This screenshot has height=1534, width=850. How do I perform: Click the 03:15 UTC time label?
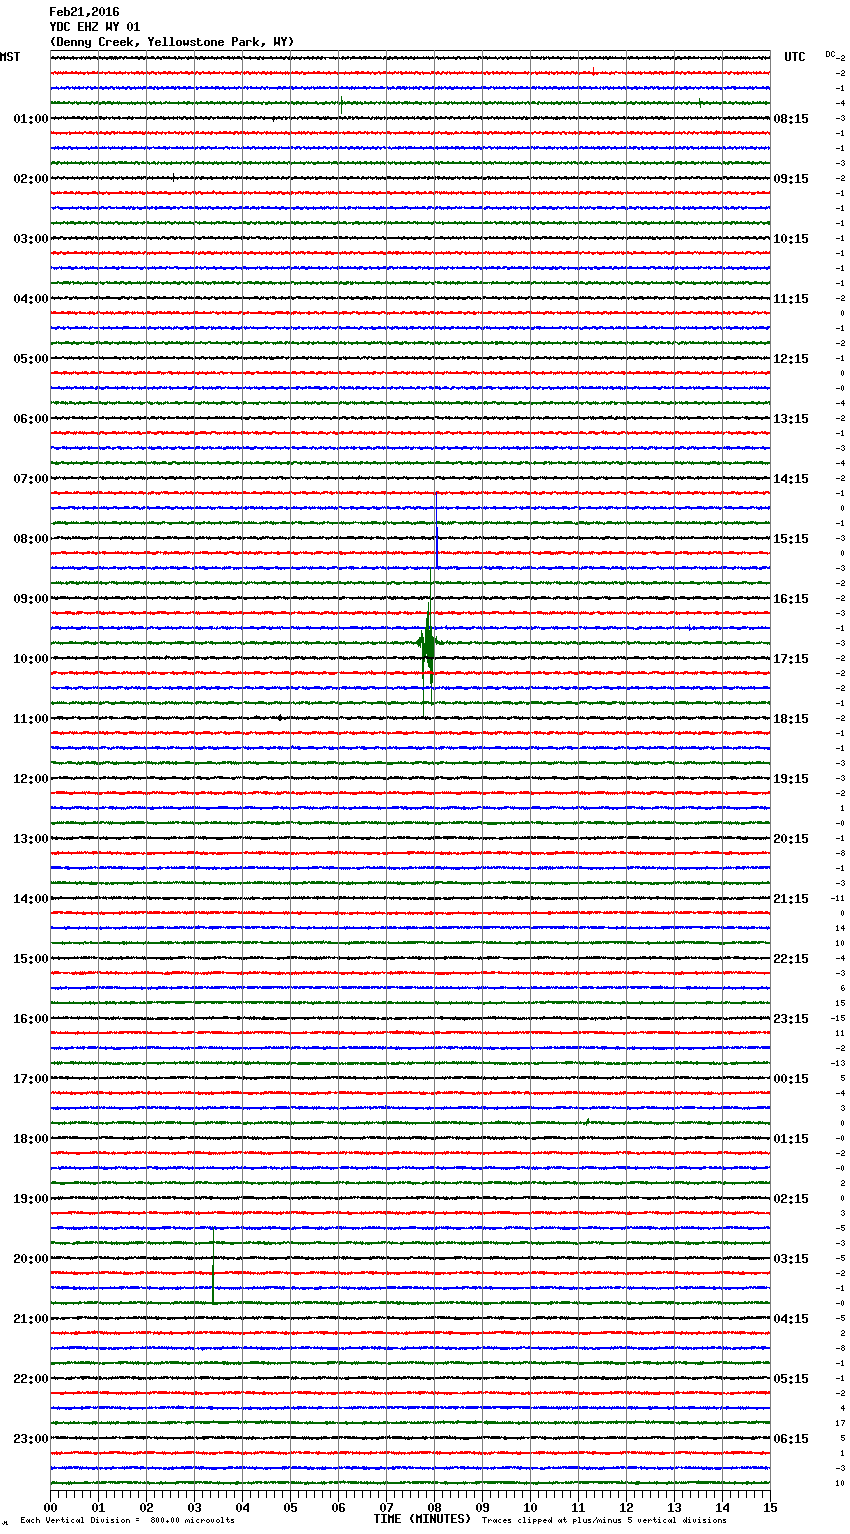point(791,1259)
